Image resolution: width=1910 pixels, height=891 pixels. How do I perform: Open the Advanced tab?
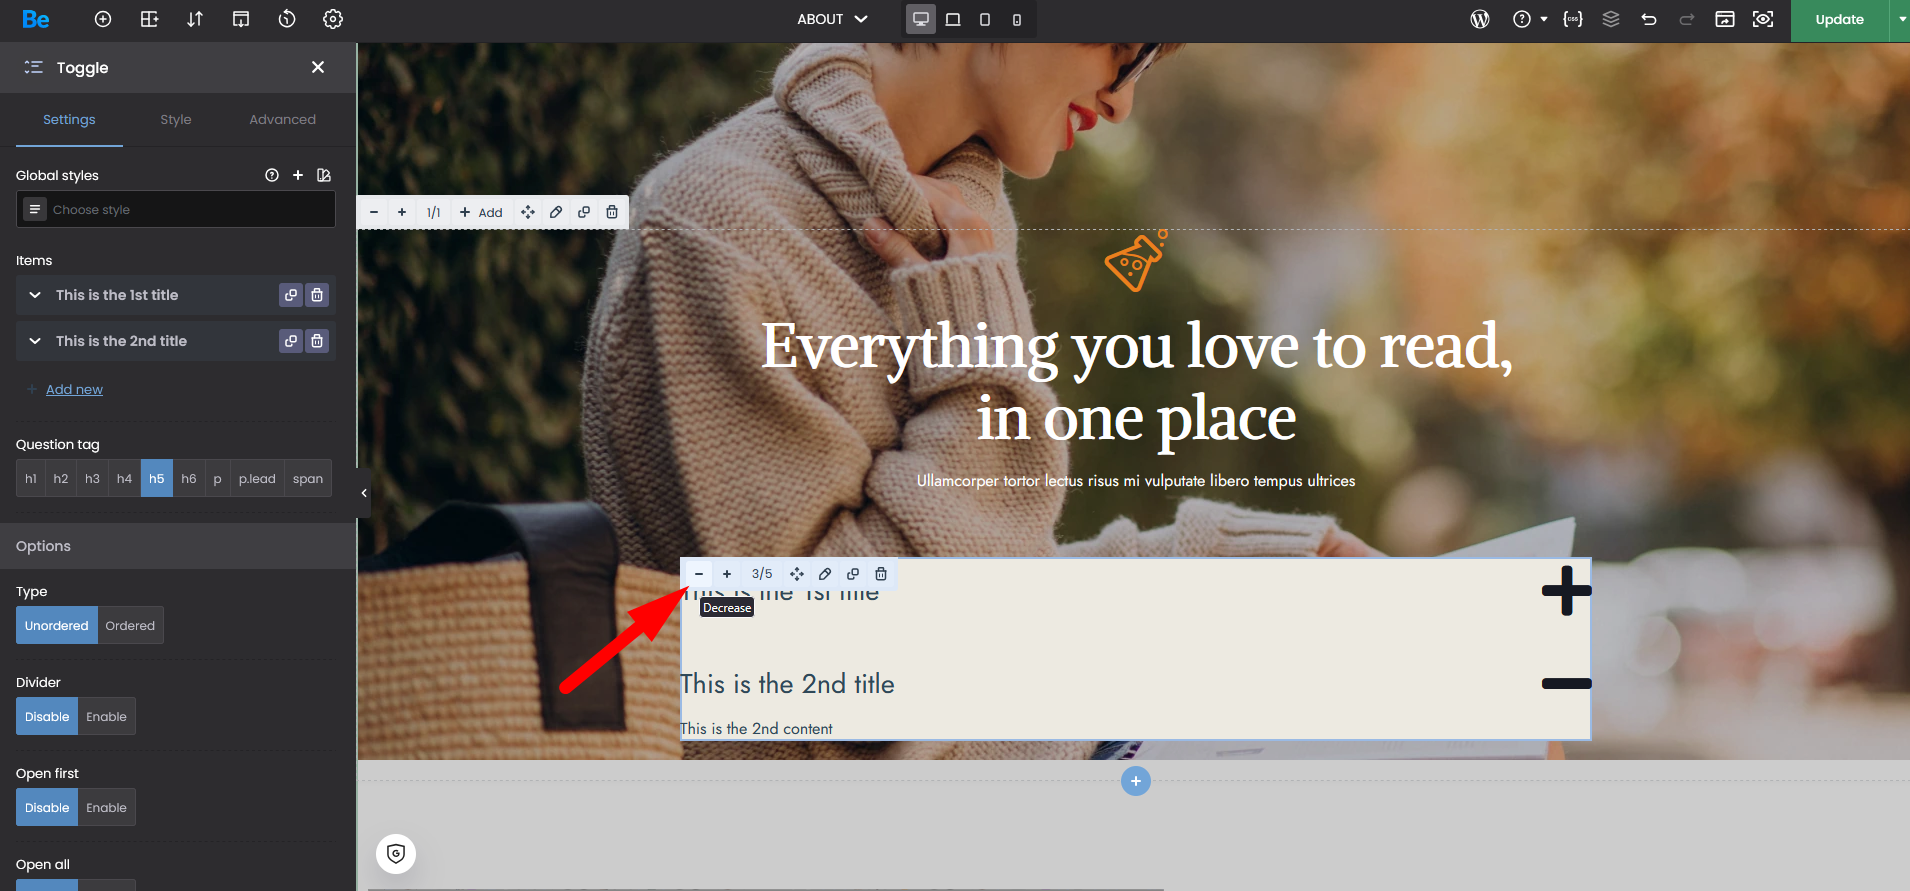pos(282,119)
